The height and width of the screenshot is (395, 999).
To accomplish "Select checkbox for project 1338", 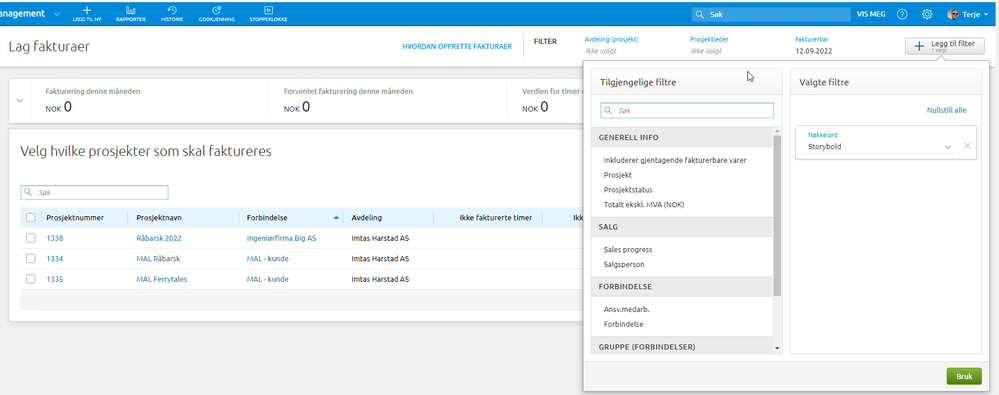I will [x=31, y=238].
